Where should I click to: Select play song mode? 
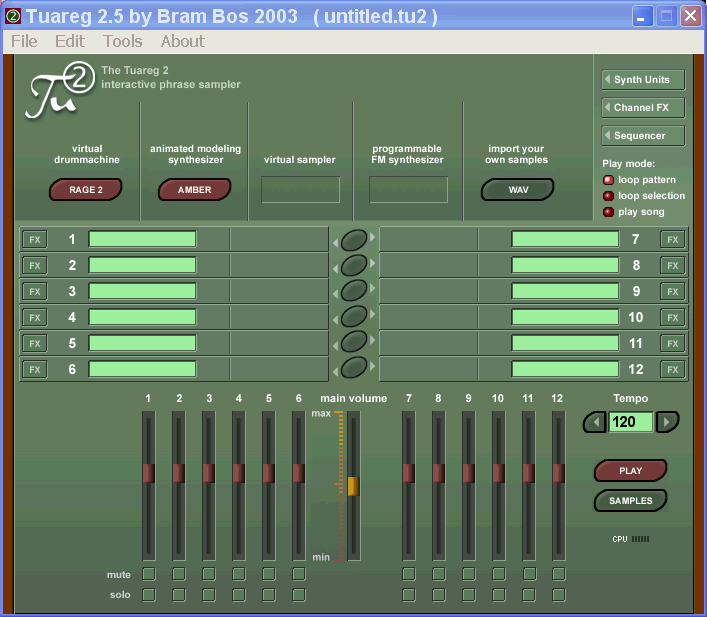click(608, 212)
